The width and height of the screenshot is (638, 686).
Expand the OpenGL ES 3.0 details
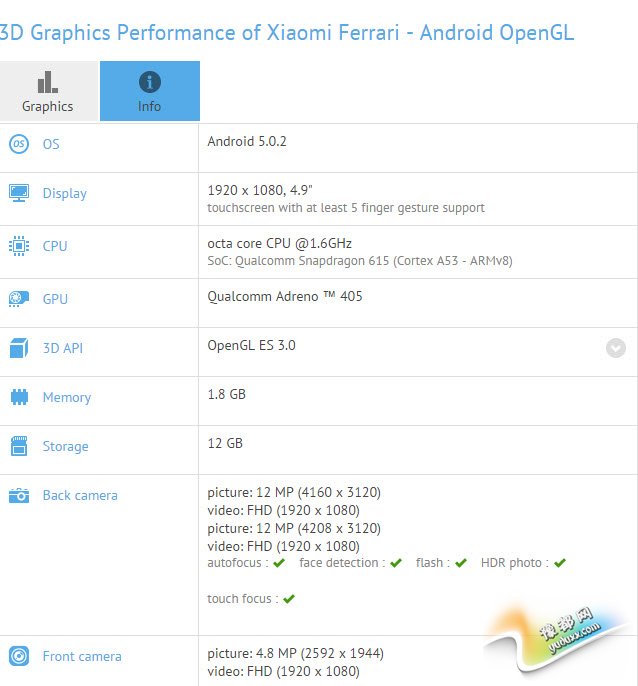coord(616,348)
